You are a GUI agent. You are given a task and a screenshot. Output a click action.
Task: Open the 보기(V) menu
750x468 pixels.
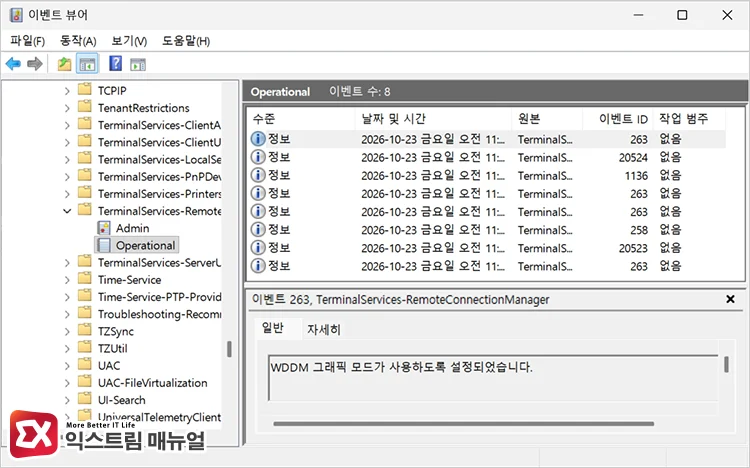[x=129, y=41]
